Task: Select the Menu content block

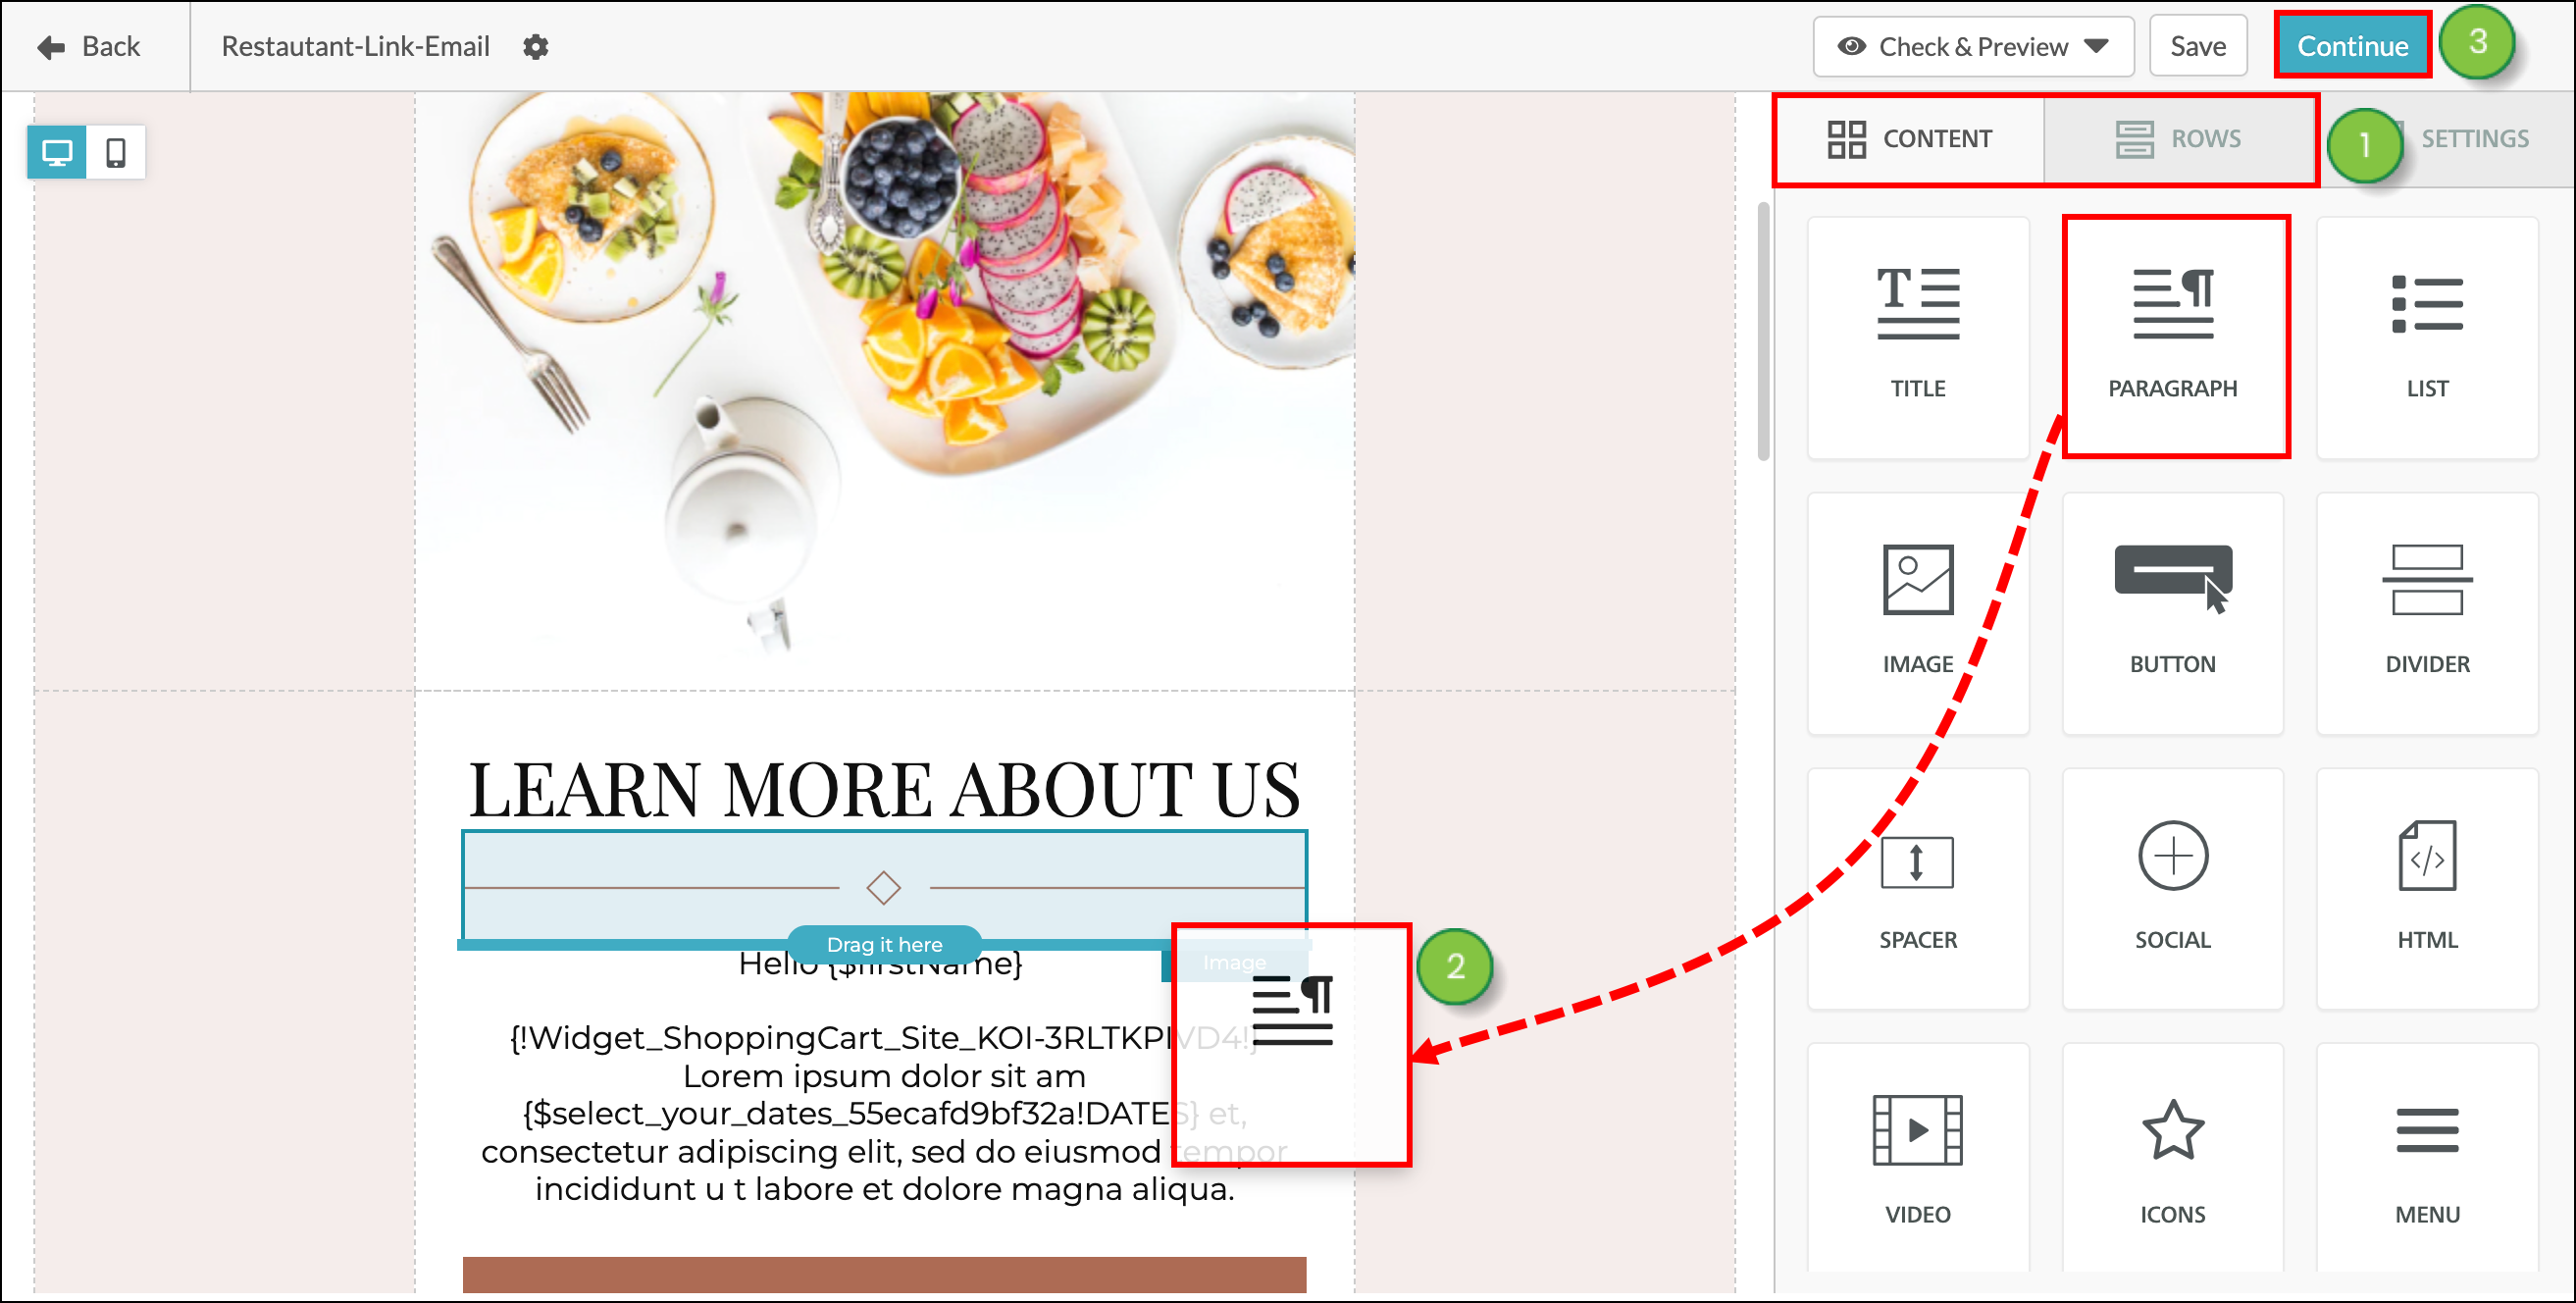Action: tap(2427, 1159)
